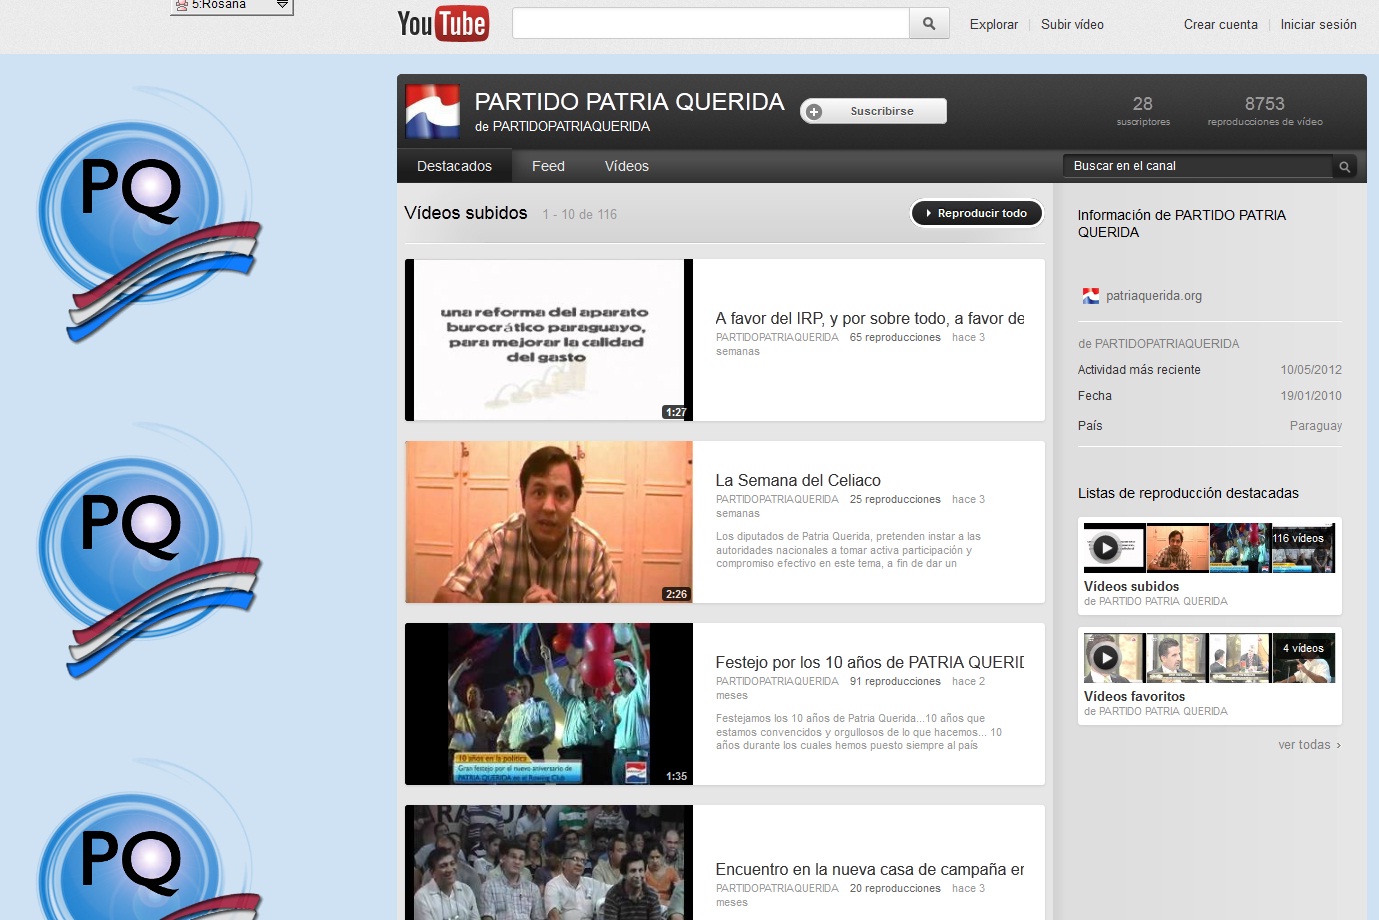Image resolution: width=1379 pixels, height=920 pixels.
Task: Click the Los diputados de Patria Querida description
Action: click(848, 550)
